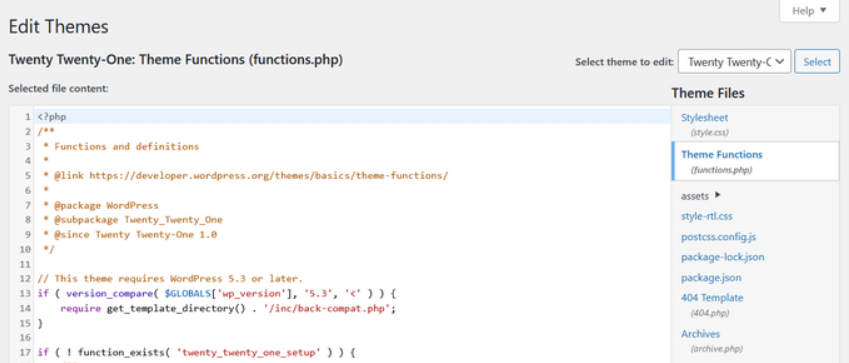Open the theme selection dropdown
Screen dimensions: 849x363
[x=734, y=62]
